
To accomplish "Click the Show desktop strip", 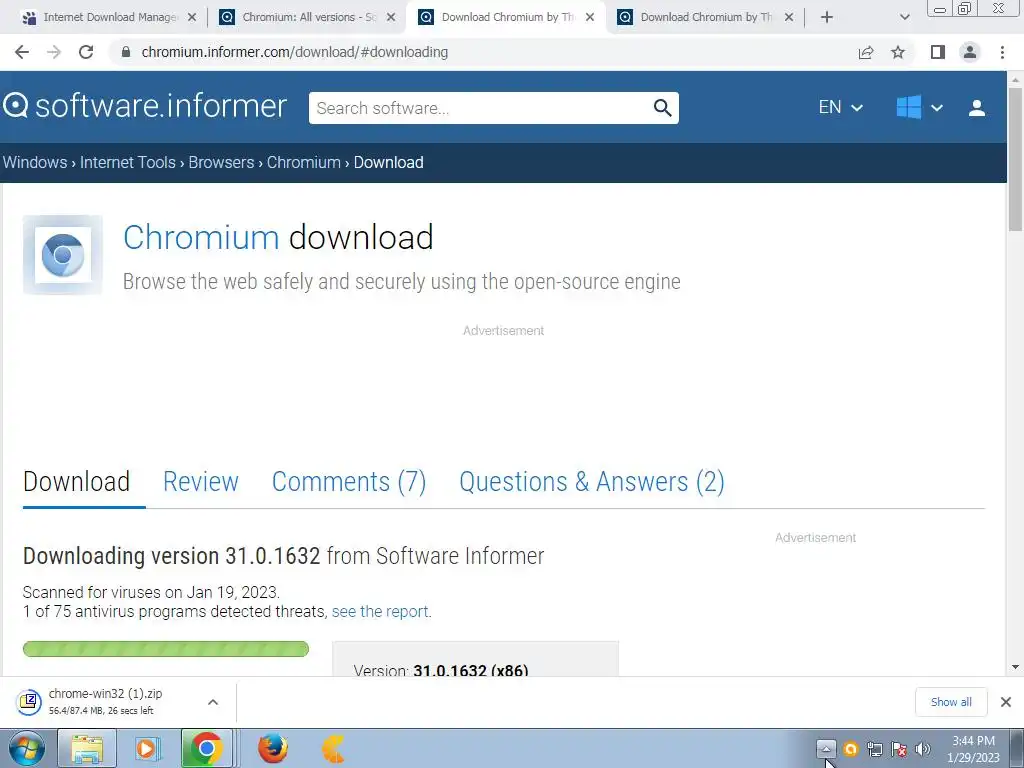I will click(x=1017, y=748).
